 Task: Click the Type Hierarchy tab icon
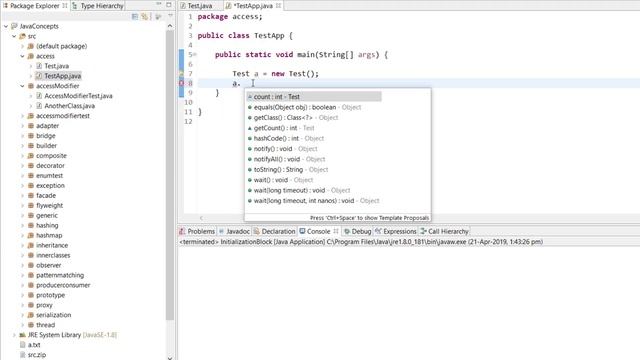coord(75,6)
